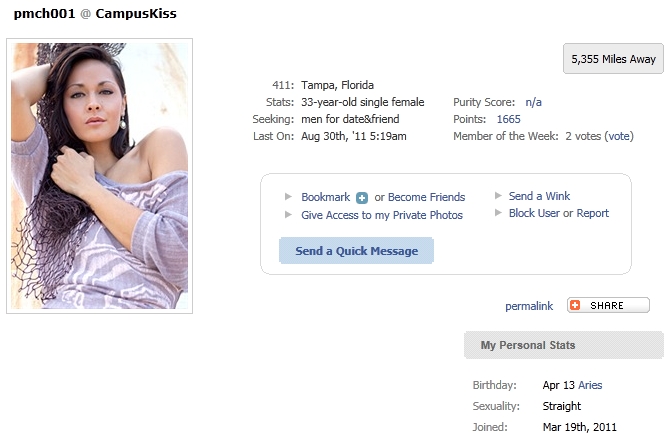Click the SHARE button
The height and width of the screenshot is (439, 668).
click(608, 305)
